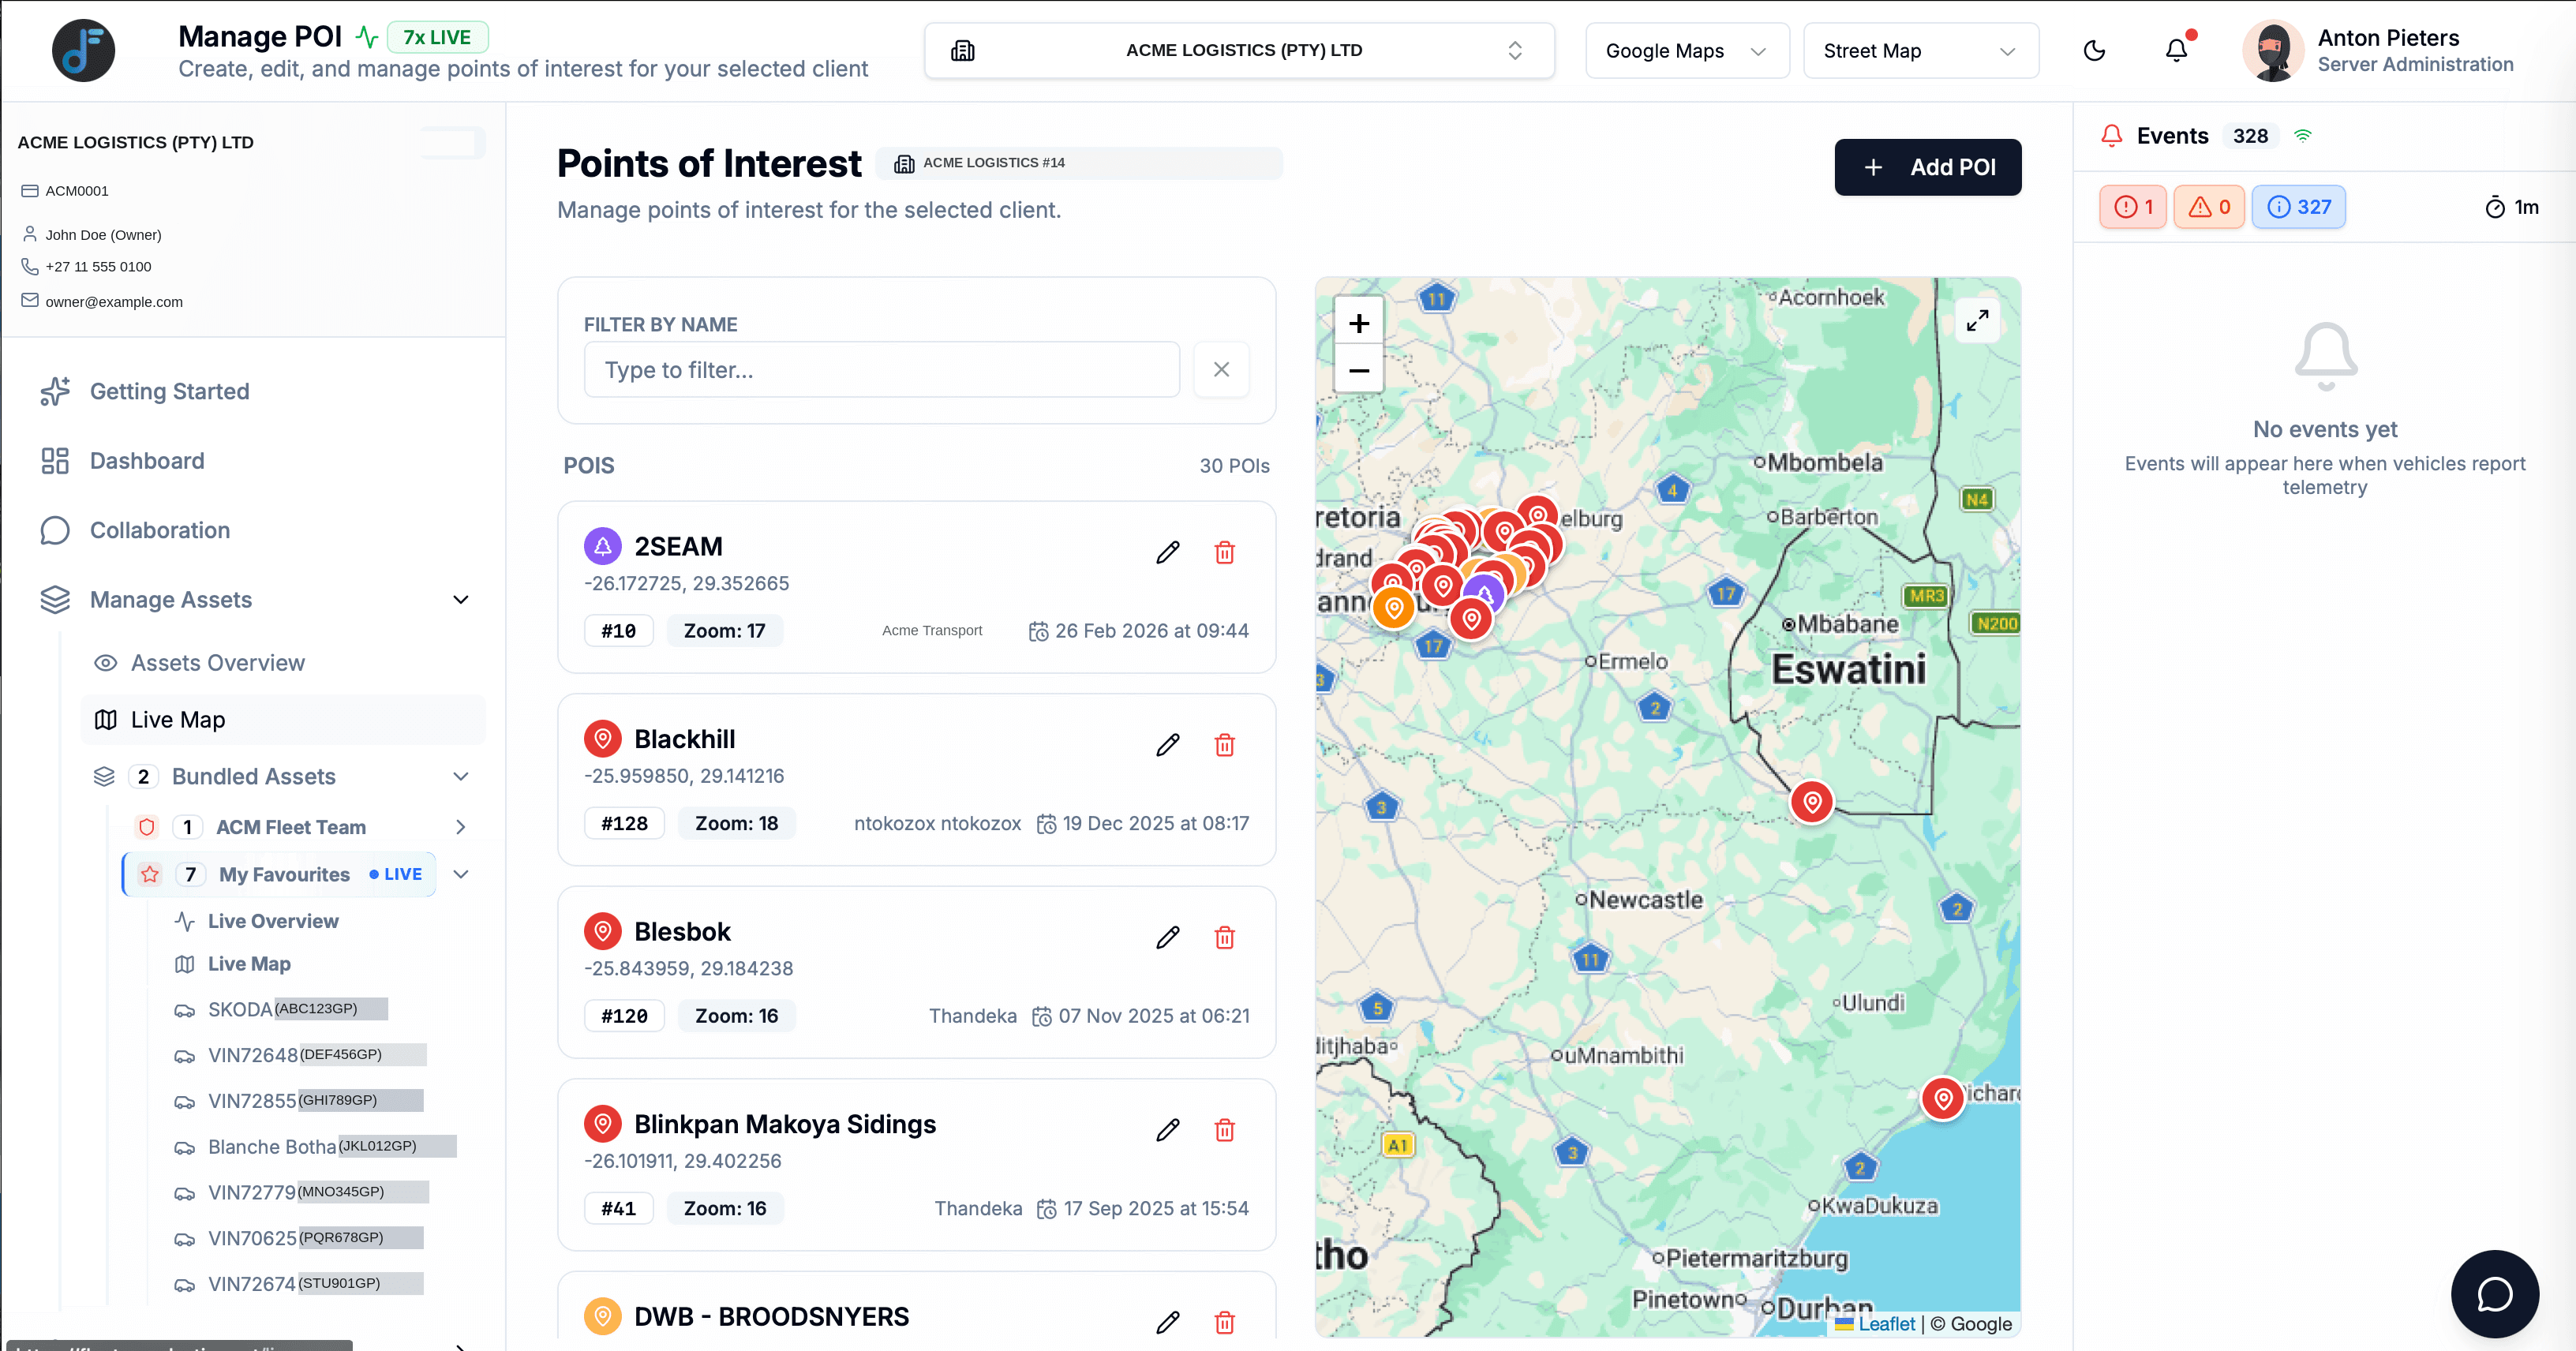Collapse the Bundled Assets group

pyautogui.click(x=460, y=777)
